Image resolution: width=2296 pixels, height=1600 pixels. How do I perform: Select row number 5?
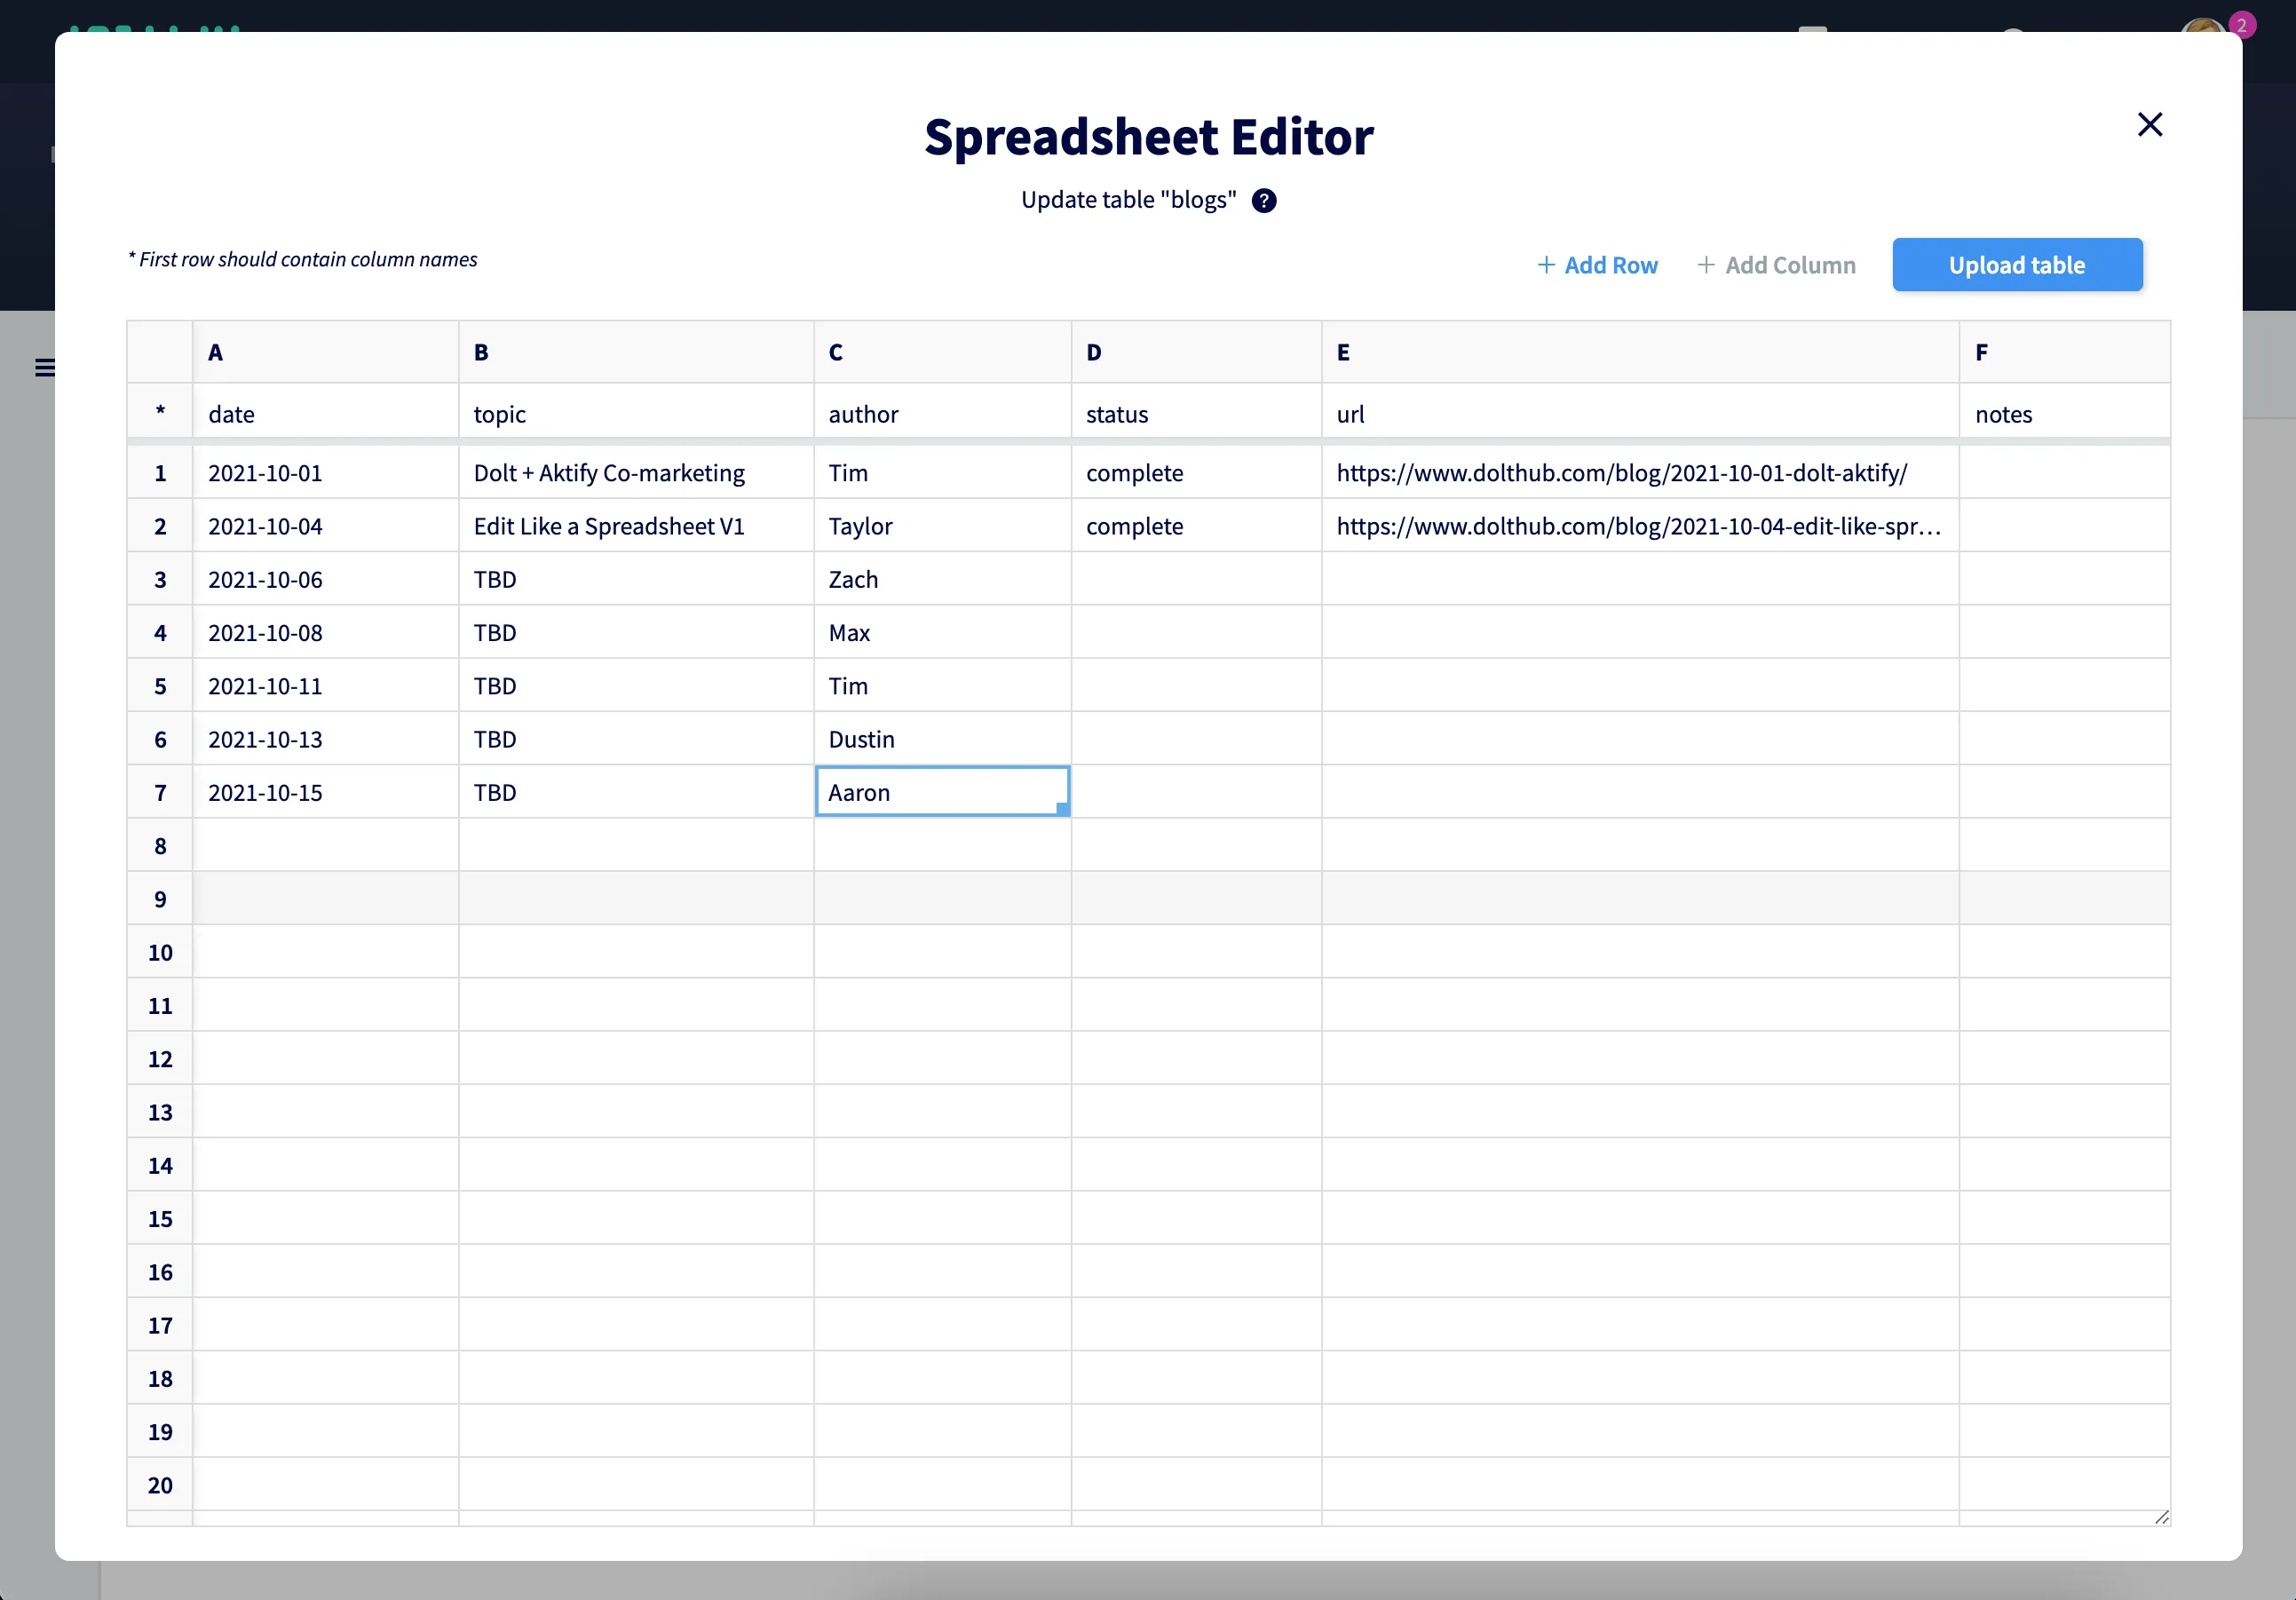[x=160, y=686]
